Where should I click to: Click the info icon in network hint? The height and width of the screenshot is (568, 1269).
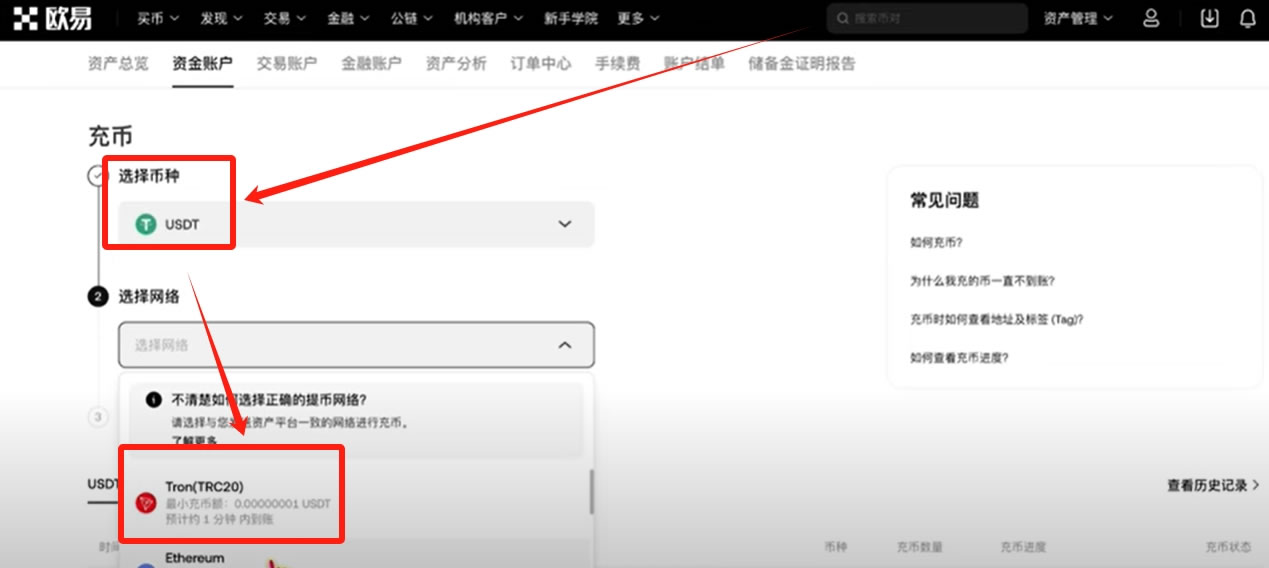[153, 400]
